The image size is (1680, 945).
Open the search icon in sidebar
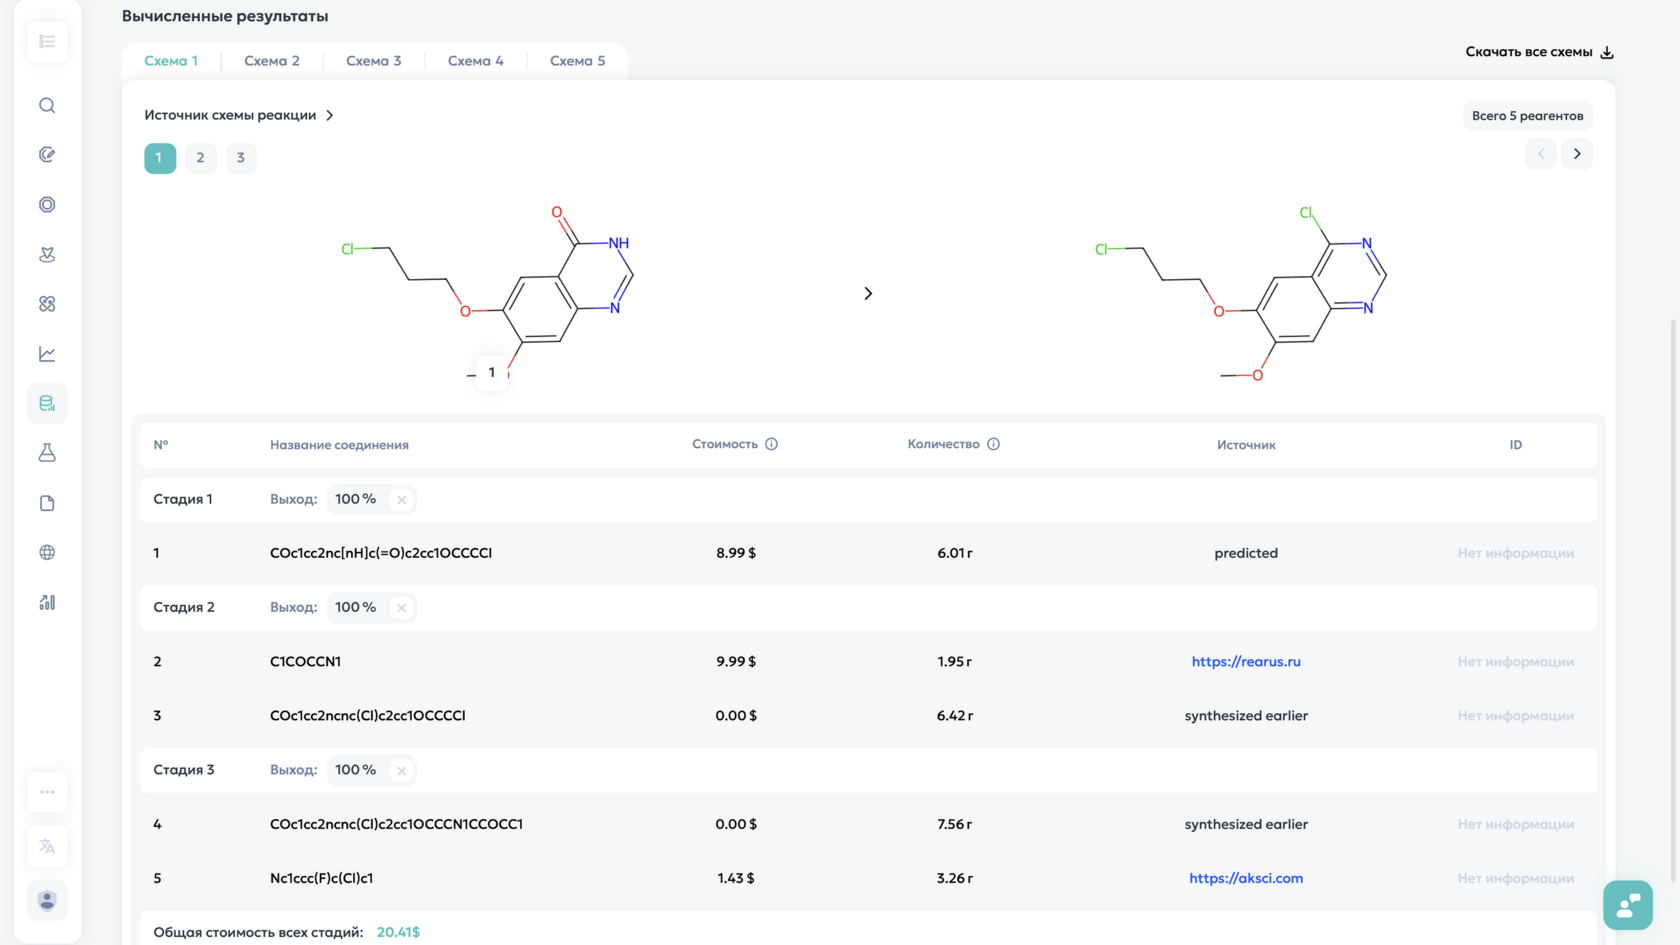coord(47,105)
